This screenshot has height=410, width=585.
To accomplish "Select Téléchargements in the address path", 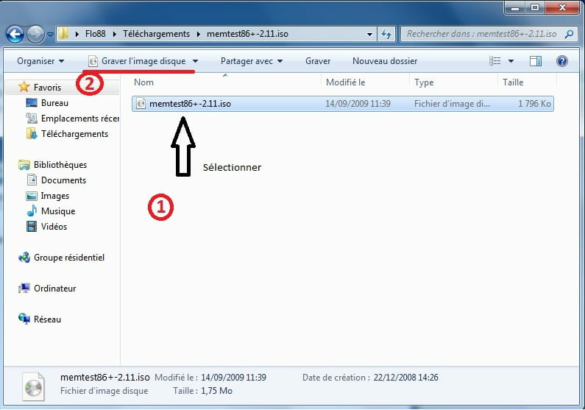I will tap(156, 34).
